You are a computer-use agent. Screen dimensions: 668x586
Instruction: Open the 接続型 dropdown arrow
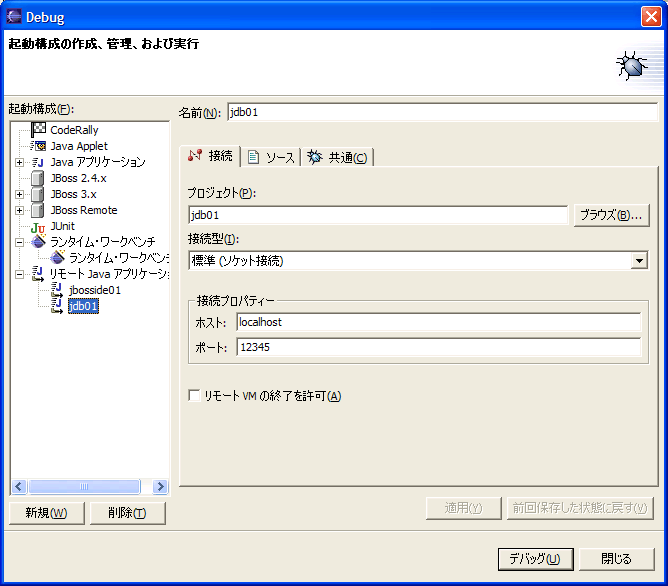(x=639, y=261)
